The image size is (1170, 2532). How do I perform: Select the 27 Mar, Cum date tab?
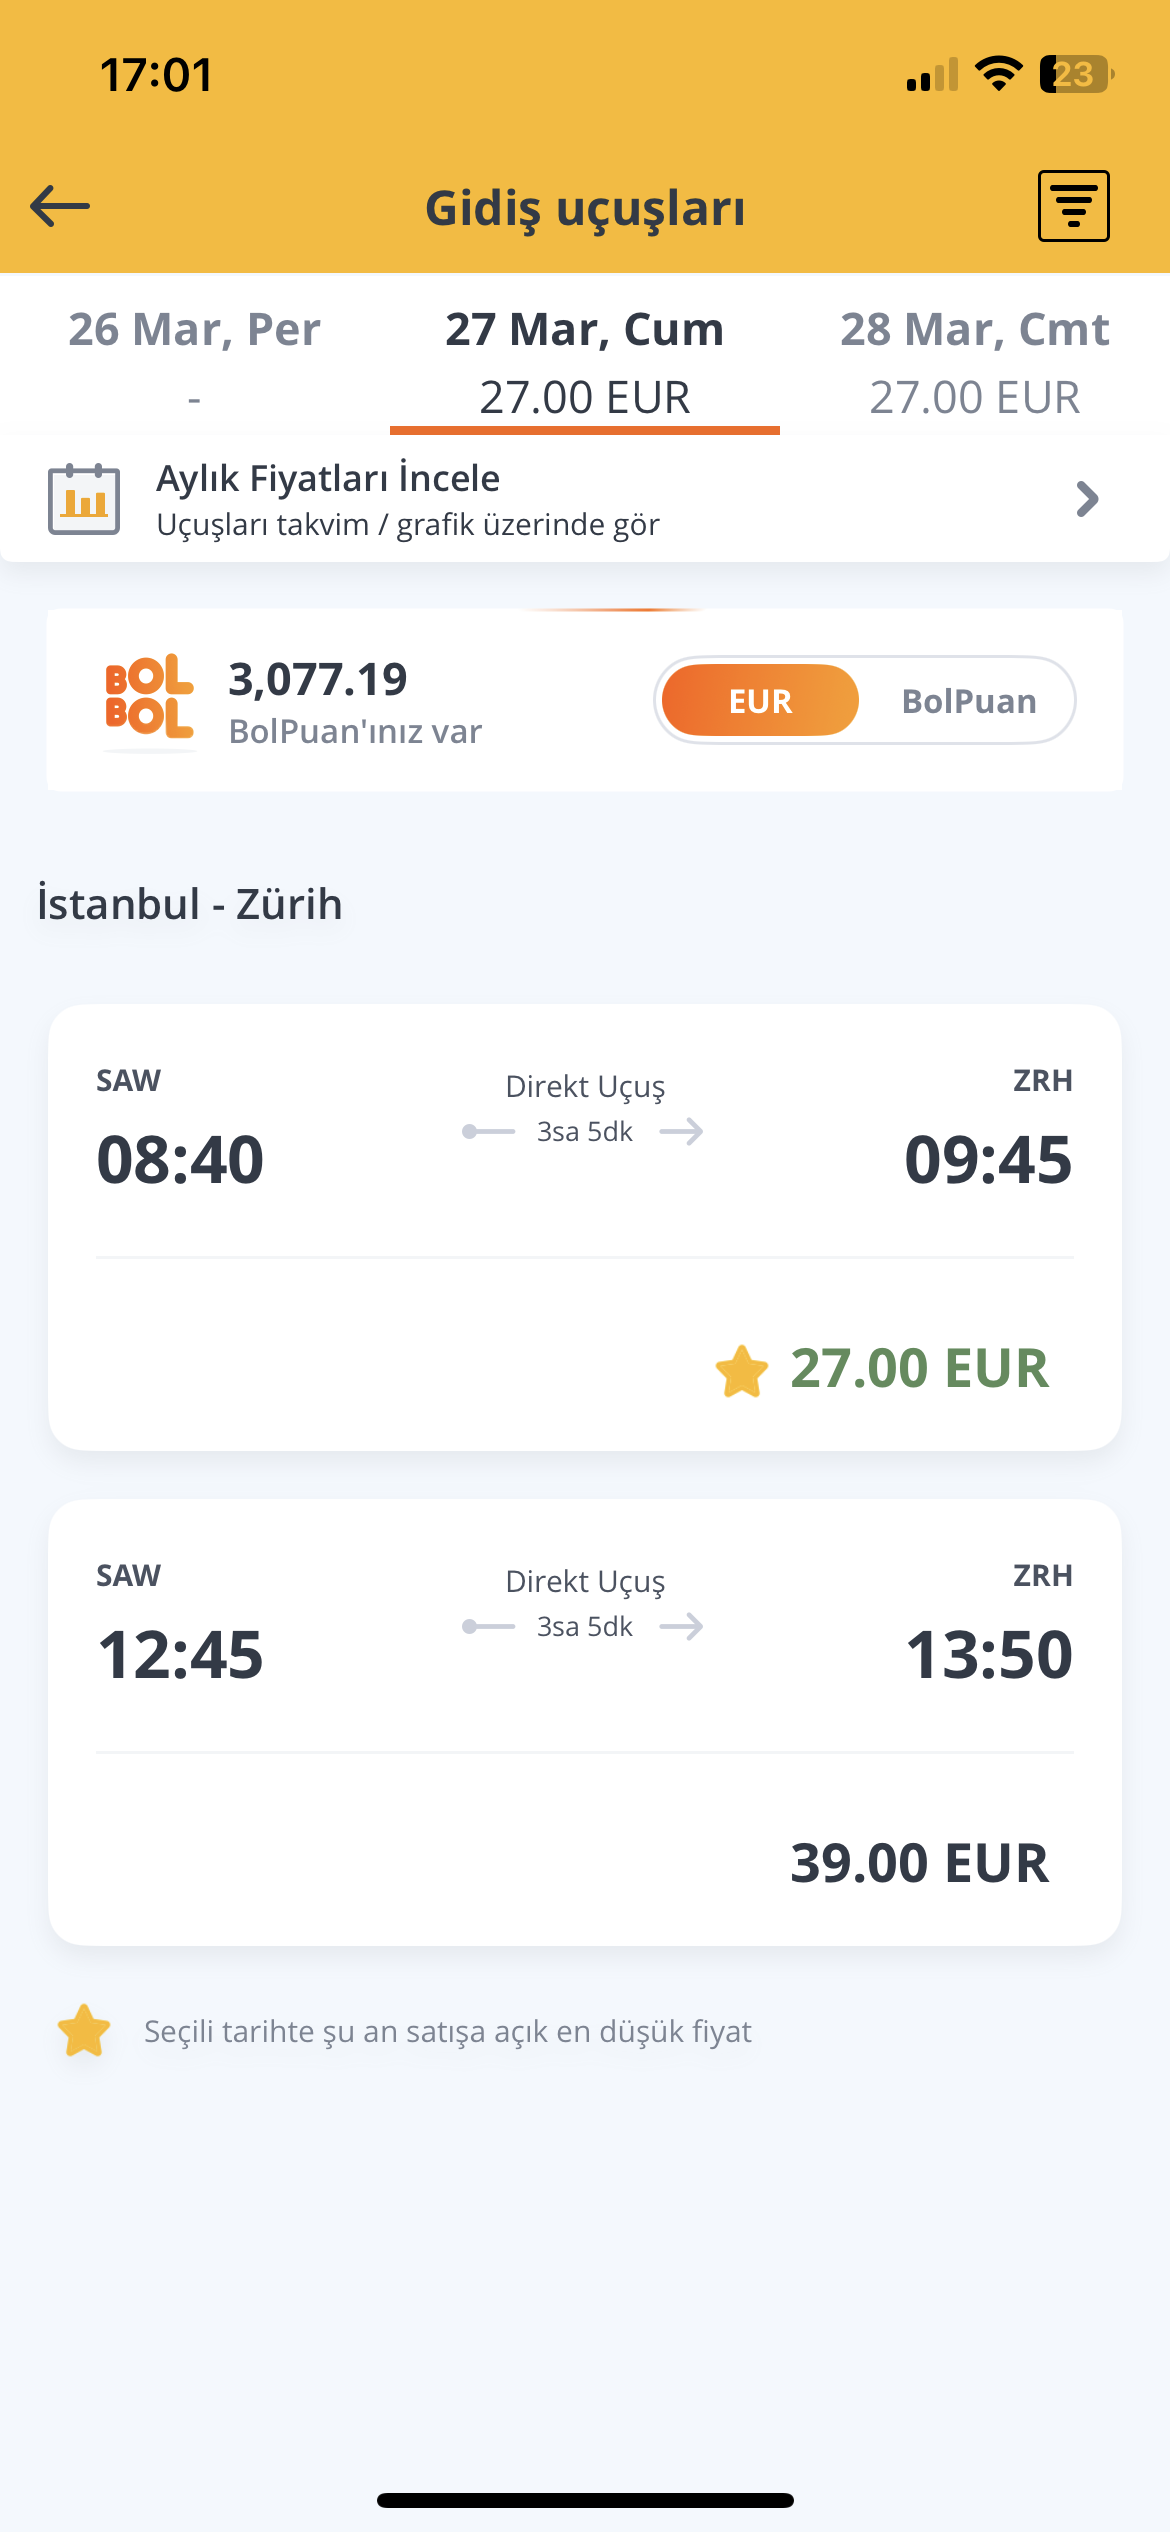[x=585, y=360]
